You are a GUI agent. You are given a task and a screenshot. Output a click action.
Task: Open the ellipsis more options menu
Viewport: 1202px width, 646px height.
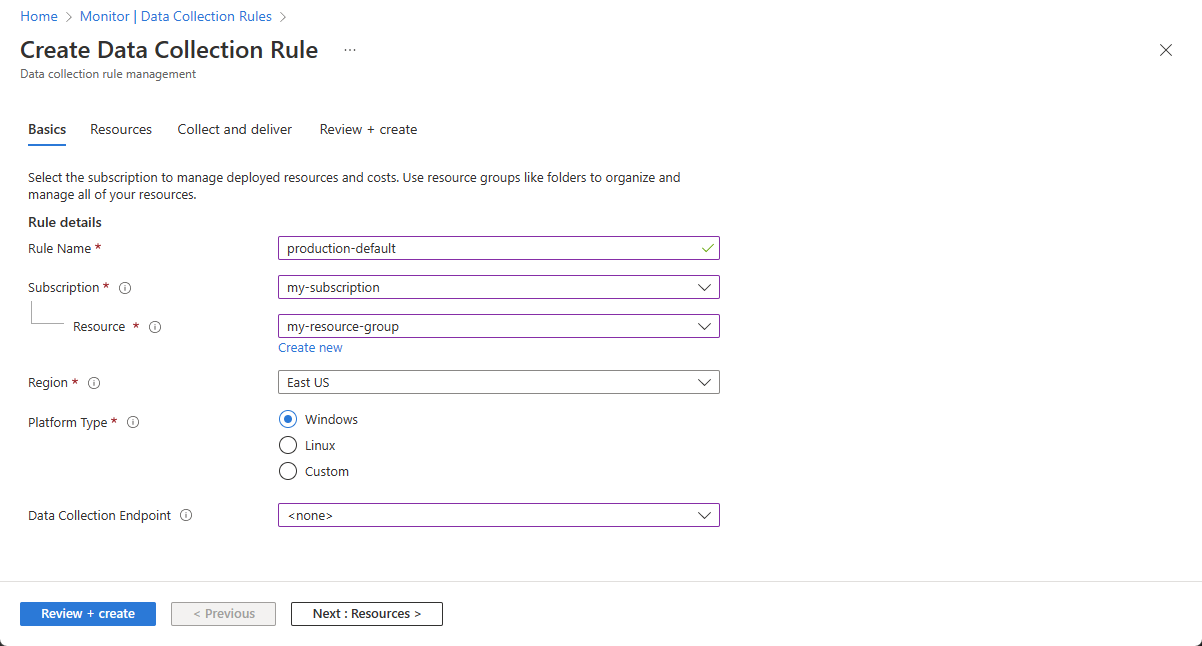350,50
